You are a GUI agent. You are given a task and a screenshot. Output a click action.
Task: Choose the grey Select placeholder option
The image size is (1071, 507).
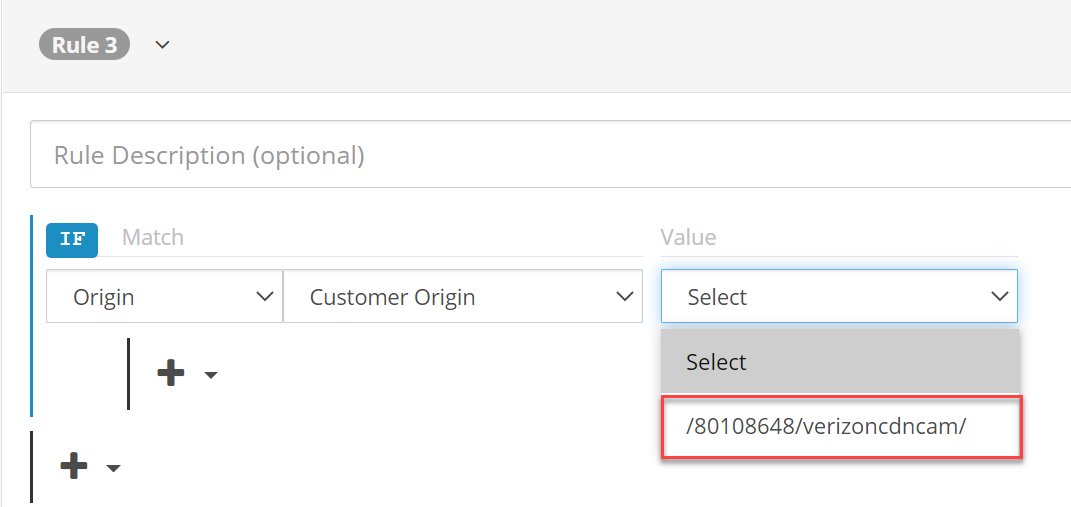coord(839,362)
